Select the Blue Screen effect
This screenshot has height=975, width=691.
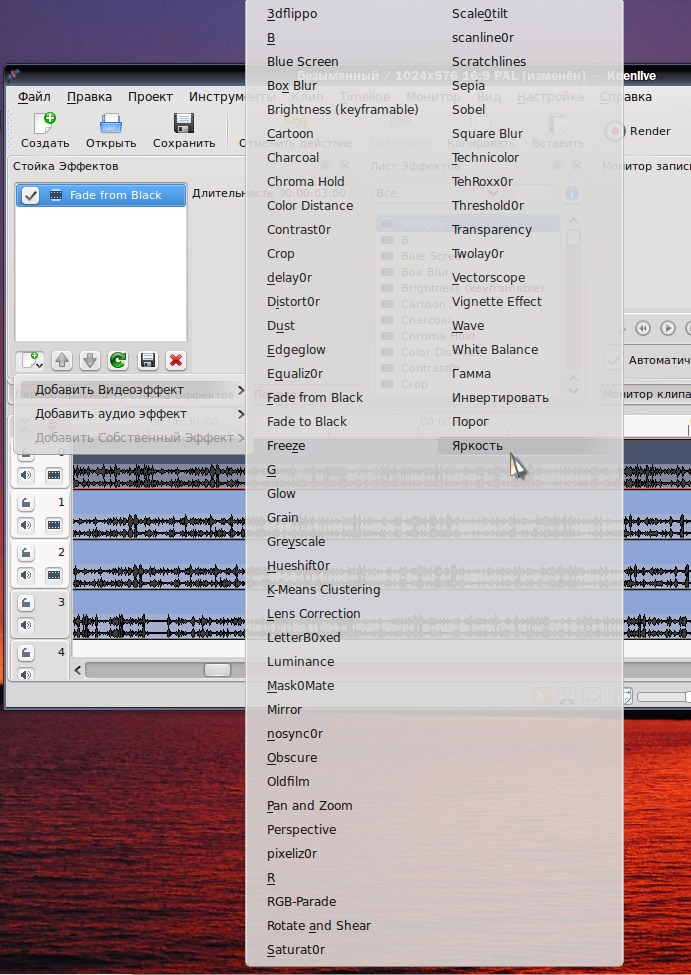(x=302, y=62)
